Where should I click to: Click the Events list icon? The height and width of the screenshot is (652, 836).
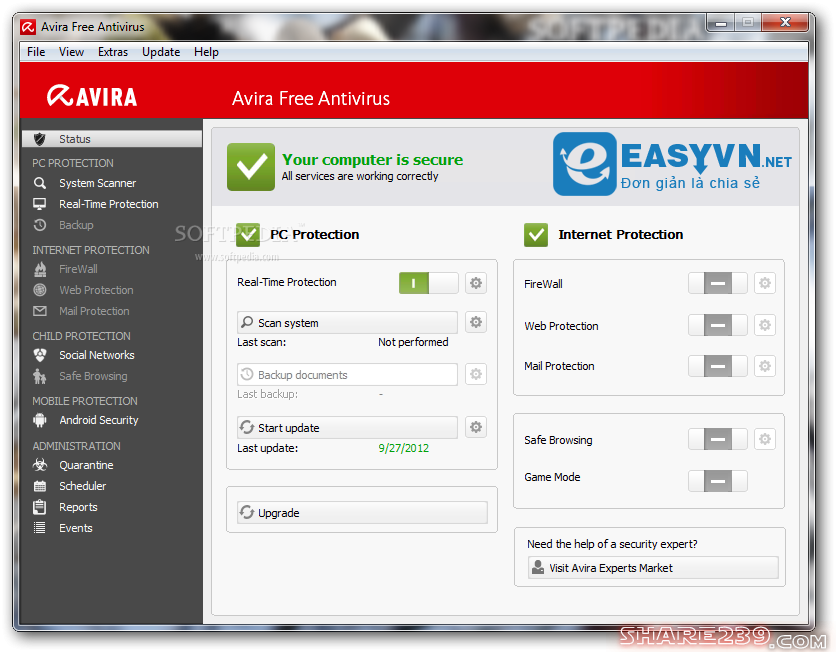coord(39,528)
